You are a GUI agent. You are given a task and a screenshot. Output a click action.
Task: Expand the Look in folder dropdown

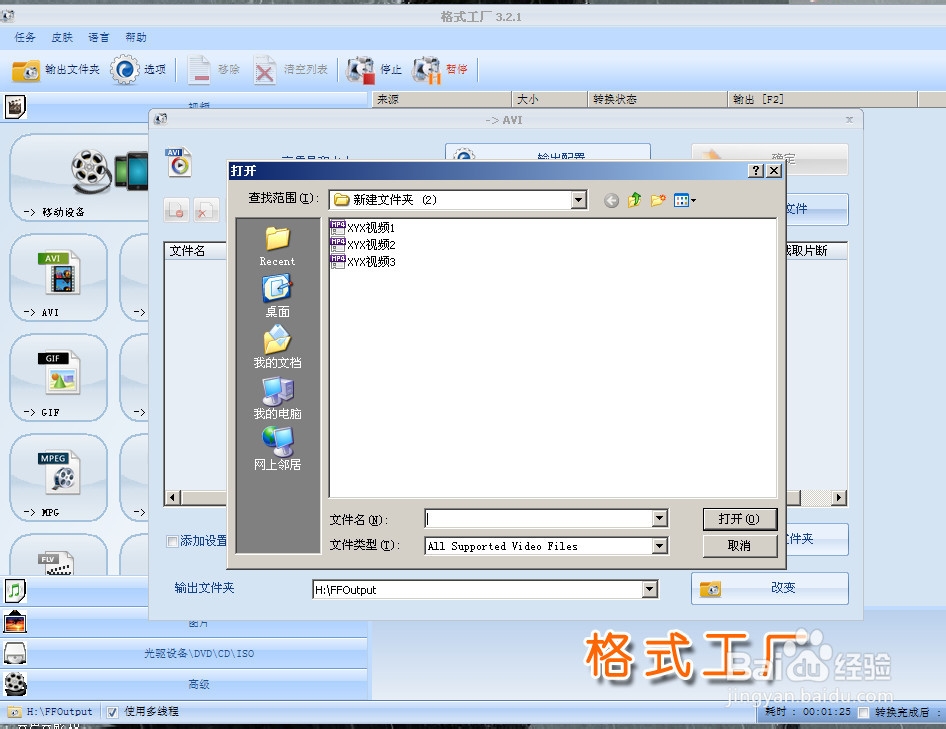579,200
